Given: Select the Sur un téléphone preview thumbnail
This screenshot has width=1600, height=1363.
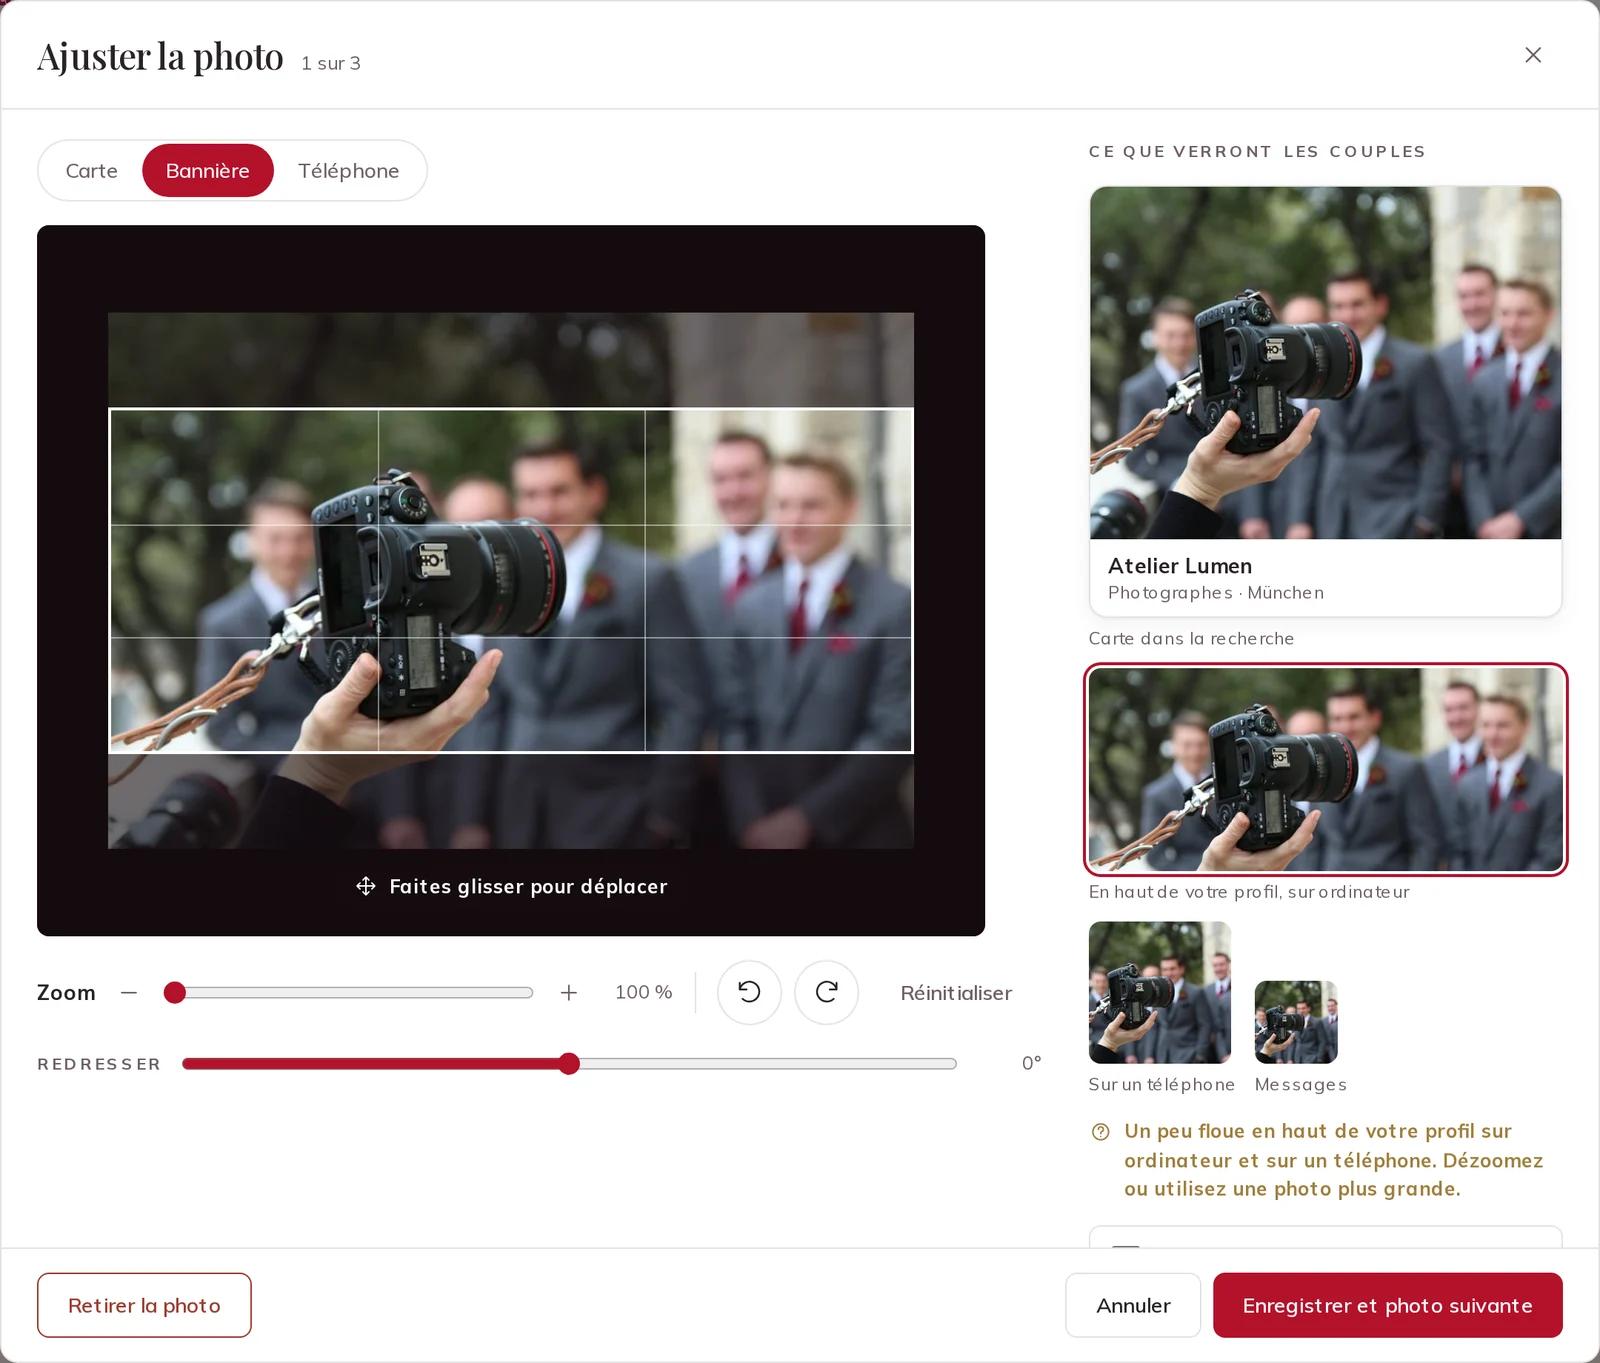Looking at the screenshot, I should coord(1160,992).
